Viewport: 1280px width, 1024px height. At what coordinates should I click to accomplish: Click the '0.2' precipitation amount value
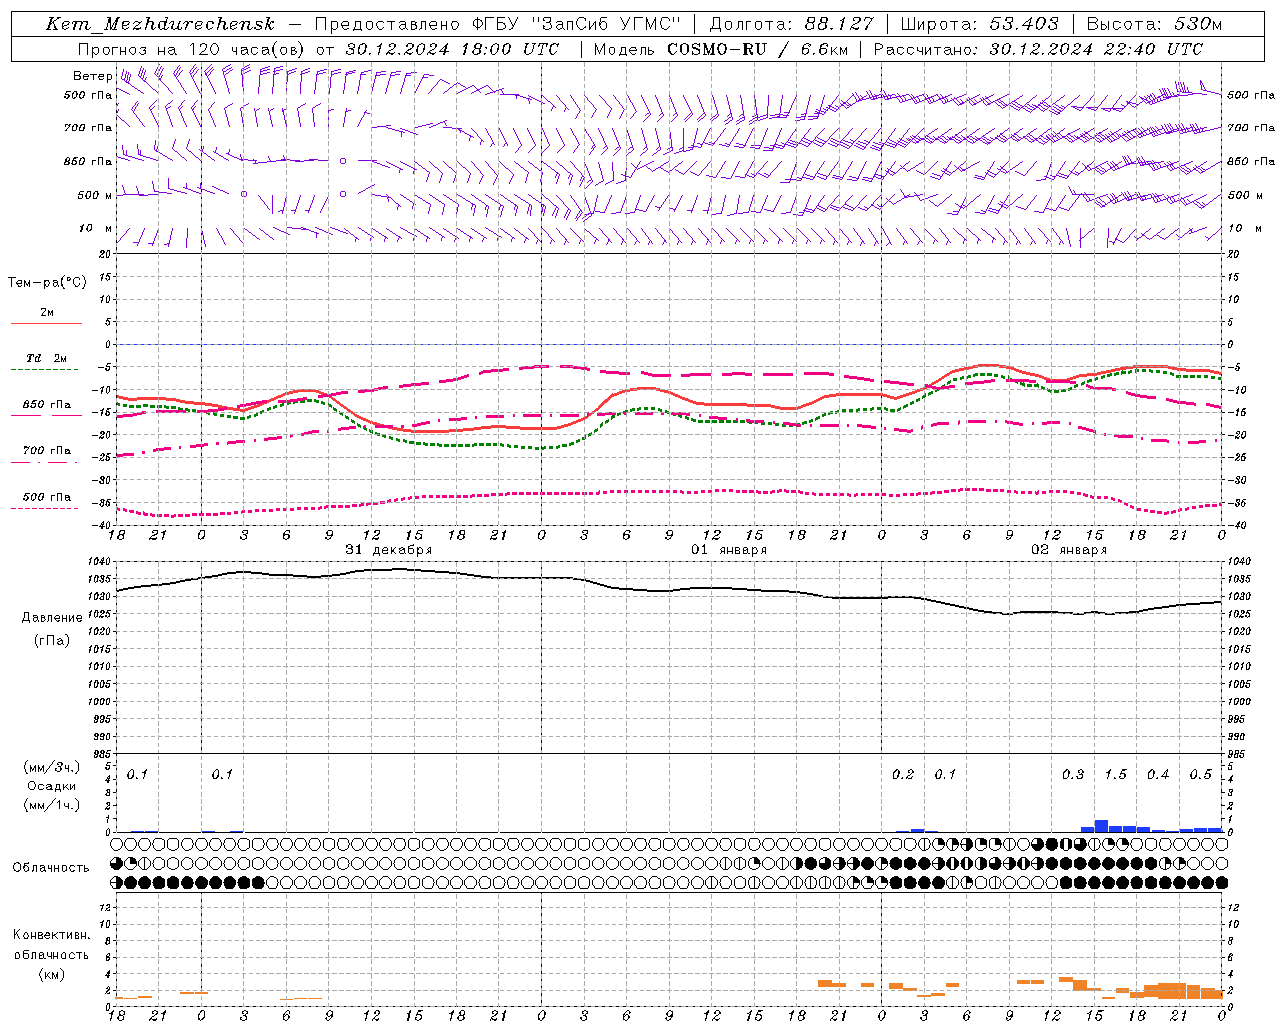click(903, 775)
